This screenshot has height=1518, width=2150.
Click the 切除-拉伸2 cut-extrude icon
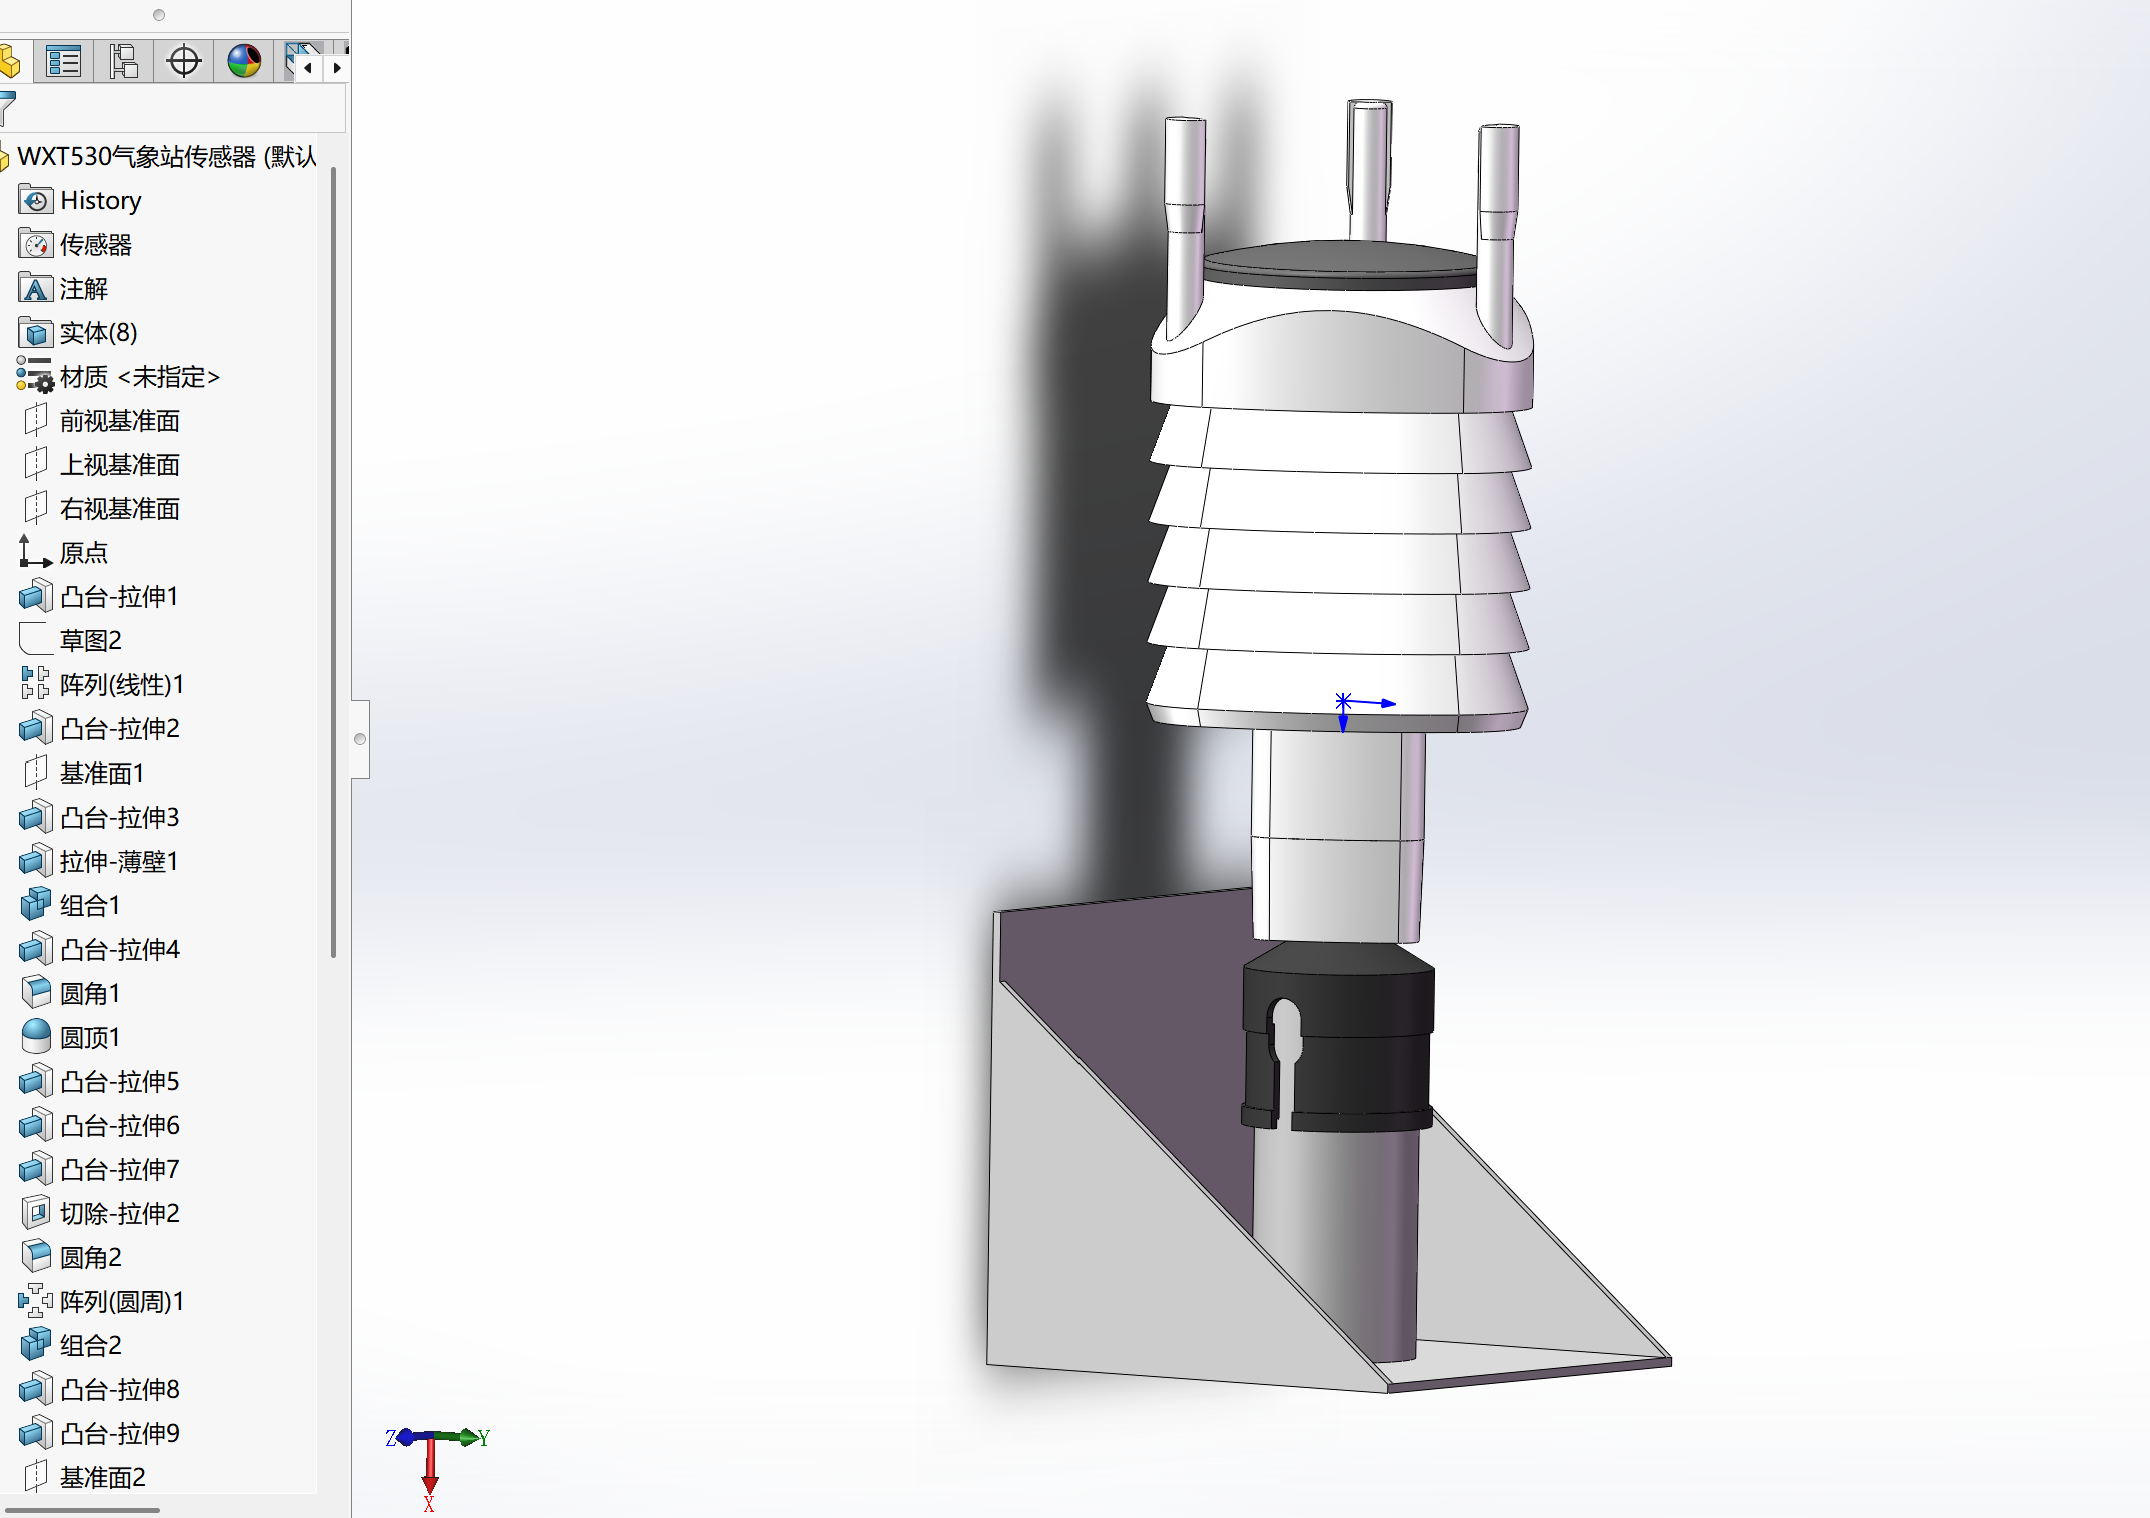(x=36, y=1213)
